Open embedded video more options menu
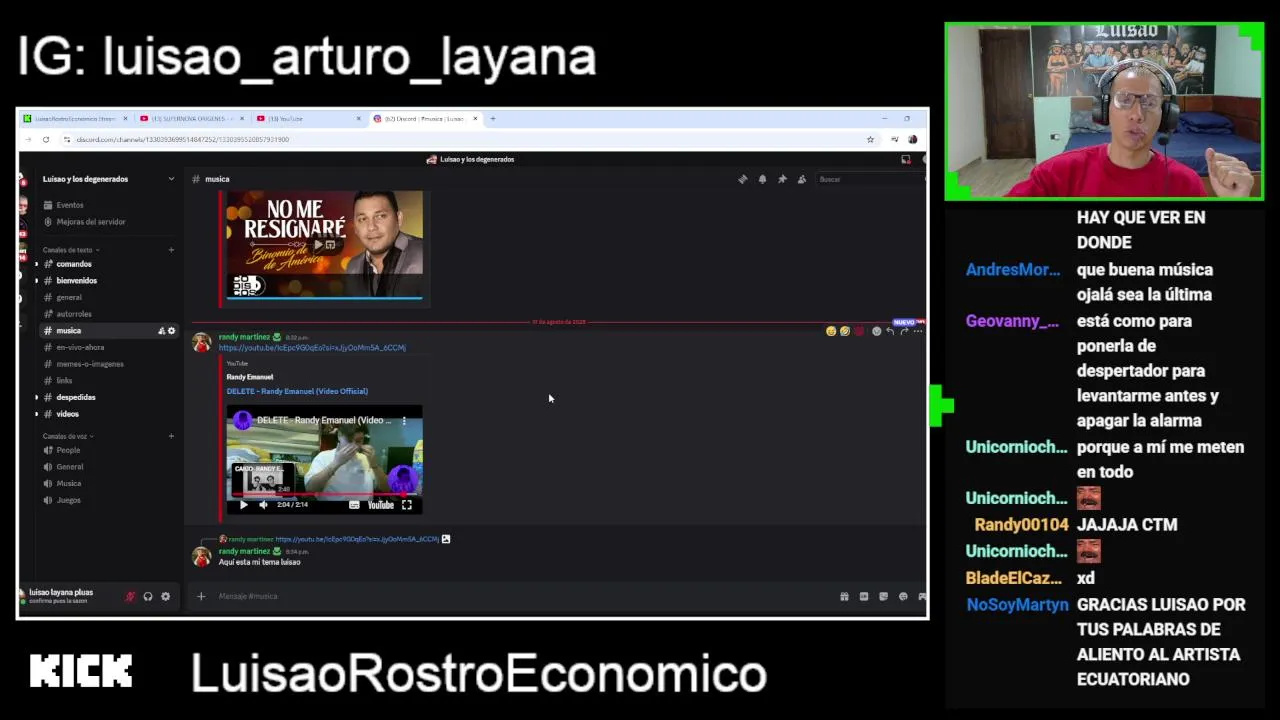1280x720 pixels. [404, 421]
